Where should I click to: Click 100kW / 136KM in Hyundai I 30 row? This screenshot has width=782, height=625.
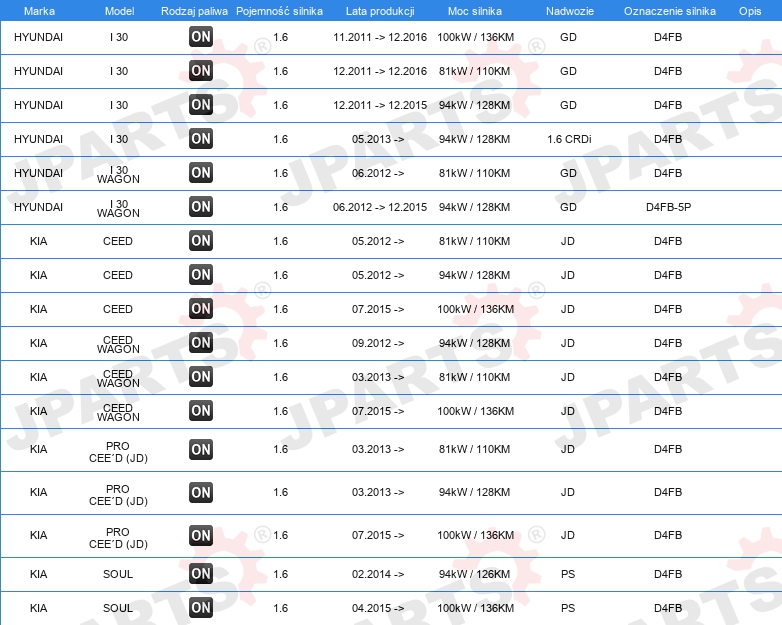[476, 37]
